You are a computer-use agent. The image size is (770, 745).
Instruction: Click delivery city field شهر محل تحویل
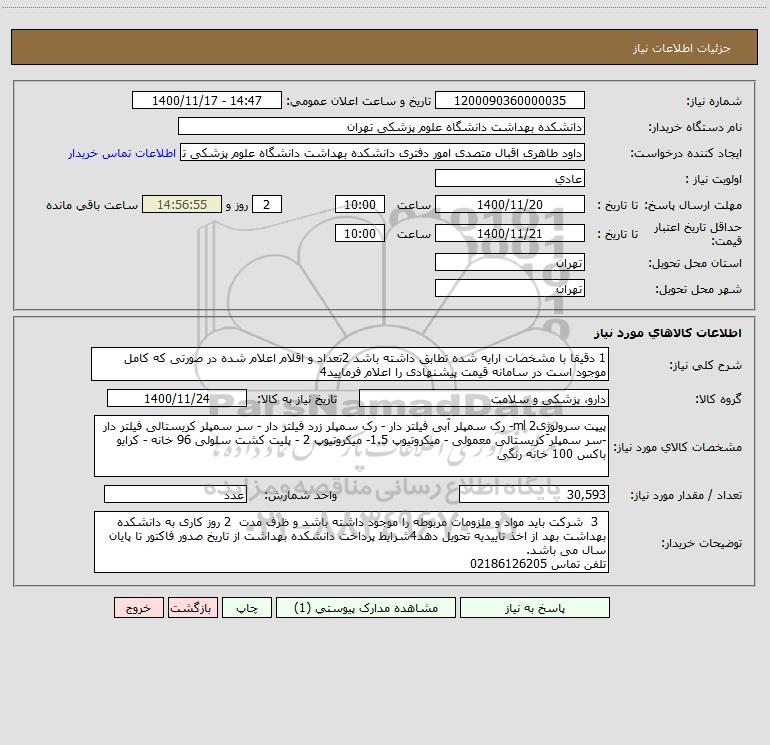[x=510, y=288]
